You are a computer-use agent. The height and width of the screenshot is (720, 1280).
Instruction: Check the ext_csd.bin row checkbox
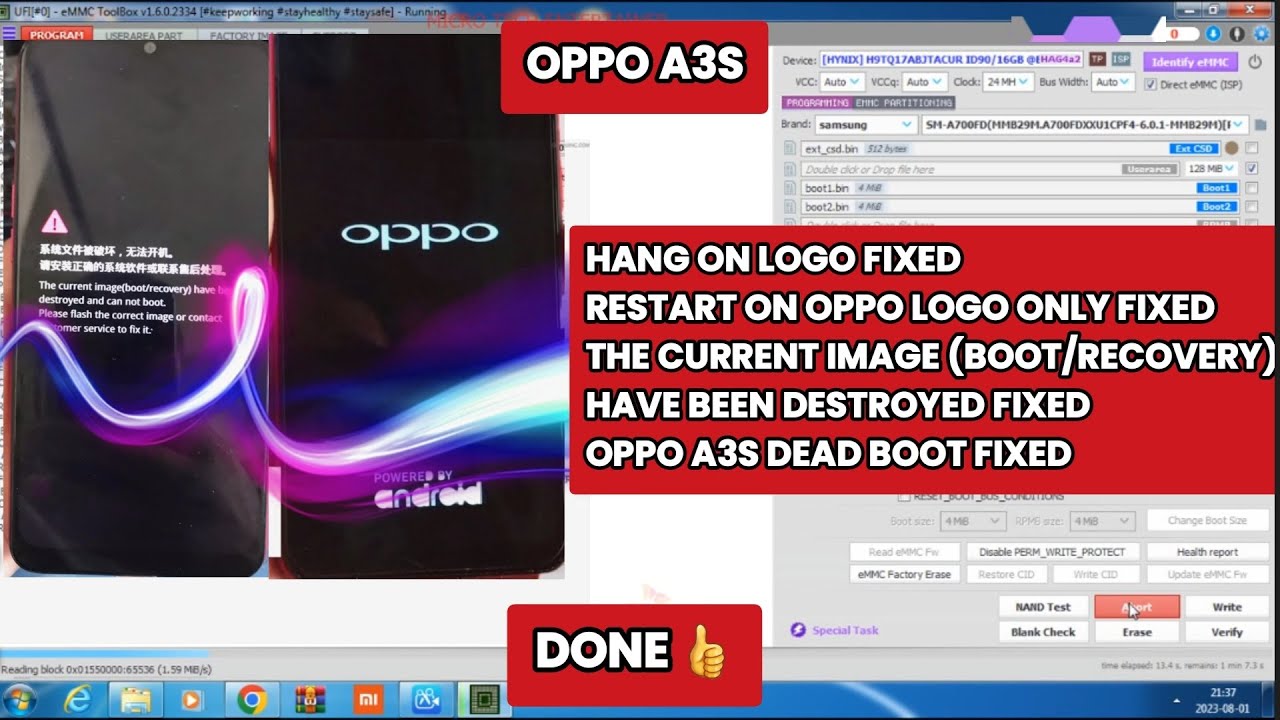[x=1252, y=149]
